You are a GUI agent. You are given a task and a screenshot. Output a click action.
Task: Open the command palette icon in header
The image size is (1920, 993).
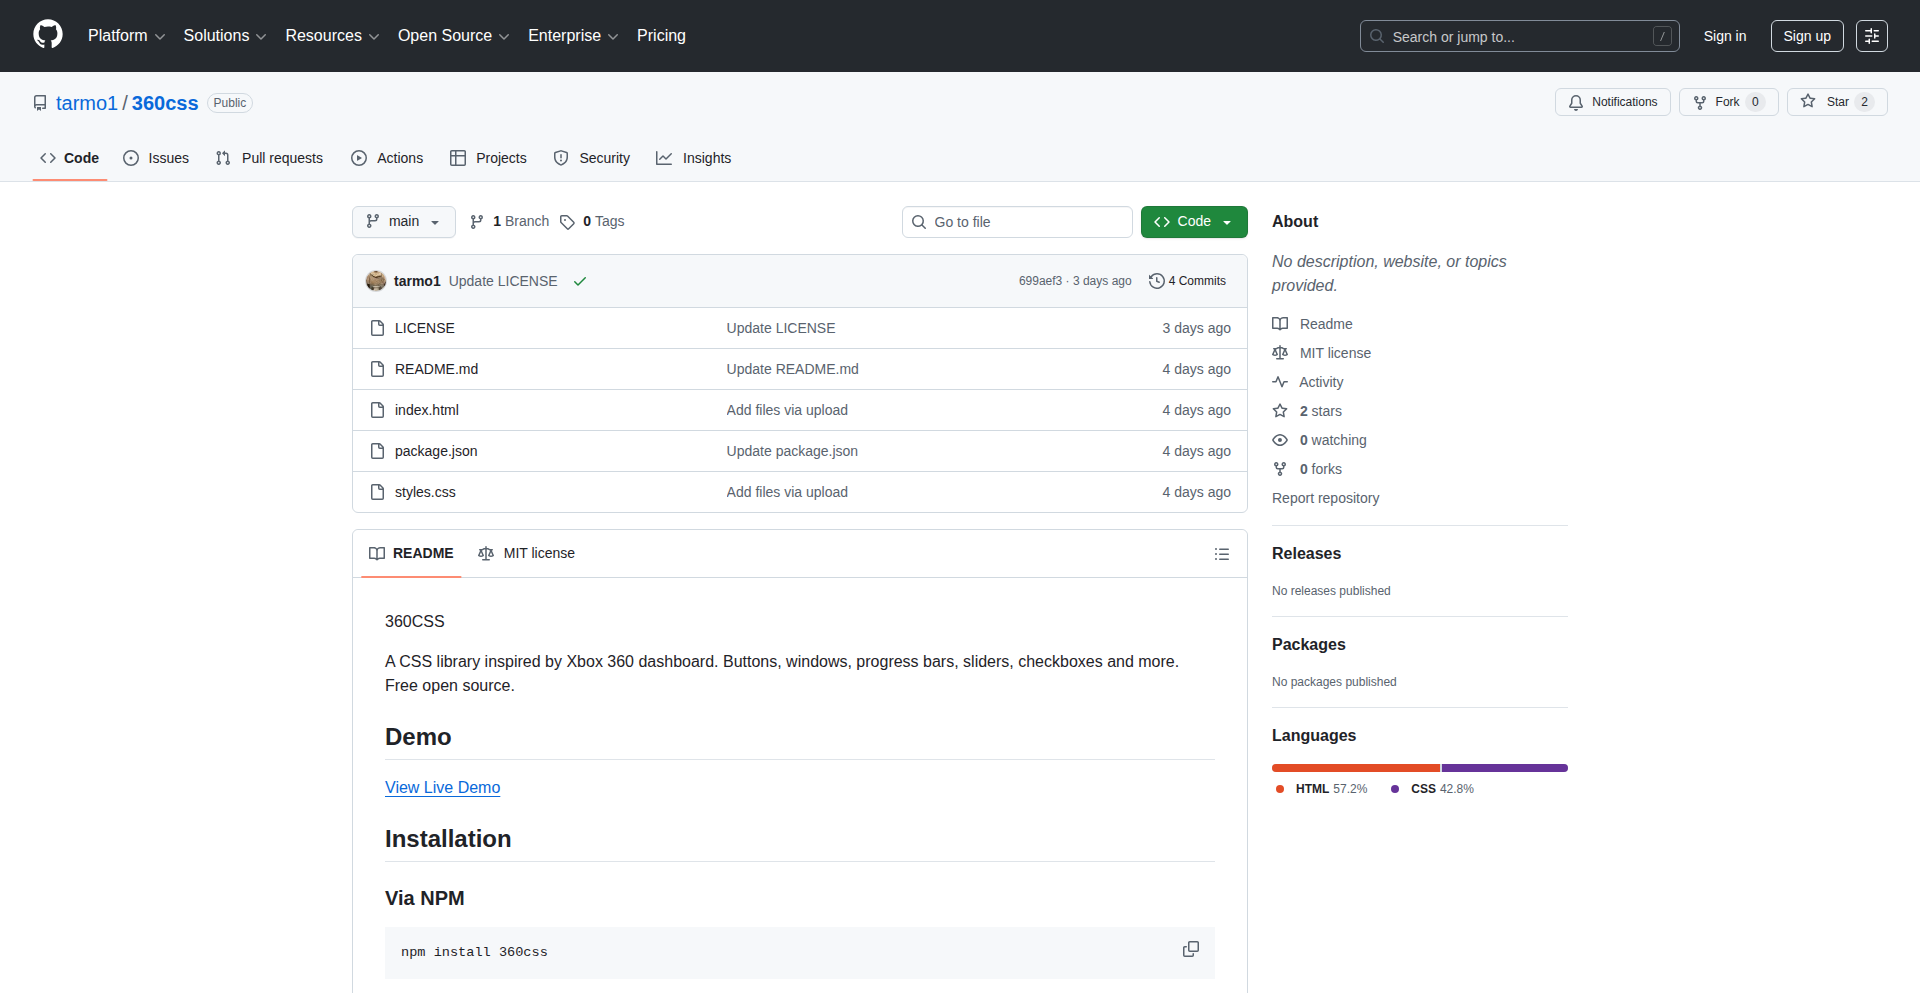[1871, 36]
